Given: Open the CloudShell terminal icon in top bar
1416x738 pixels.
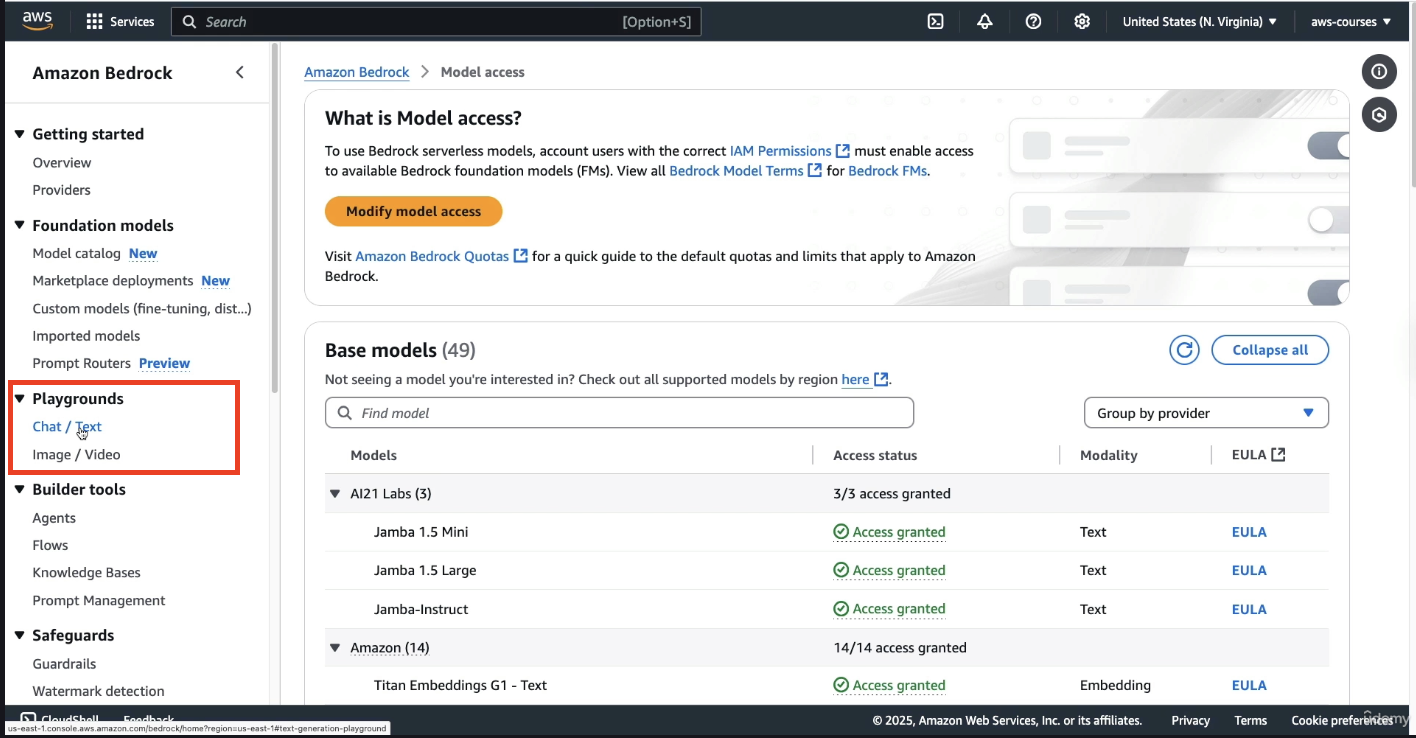Looking at the screenshot, I should 936,21.
